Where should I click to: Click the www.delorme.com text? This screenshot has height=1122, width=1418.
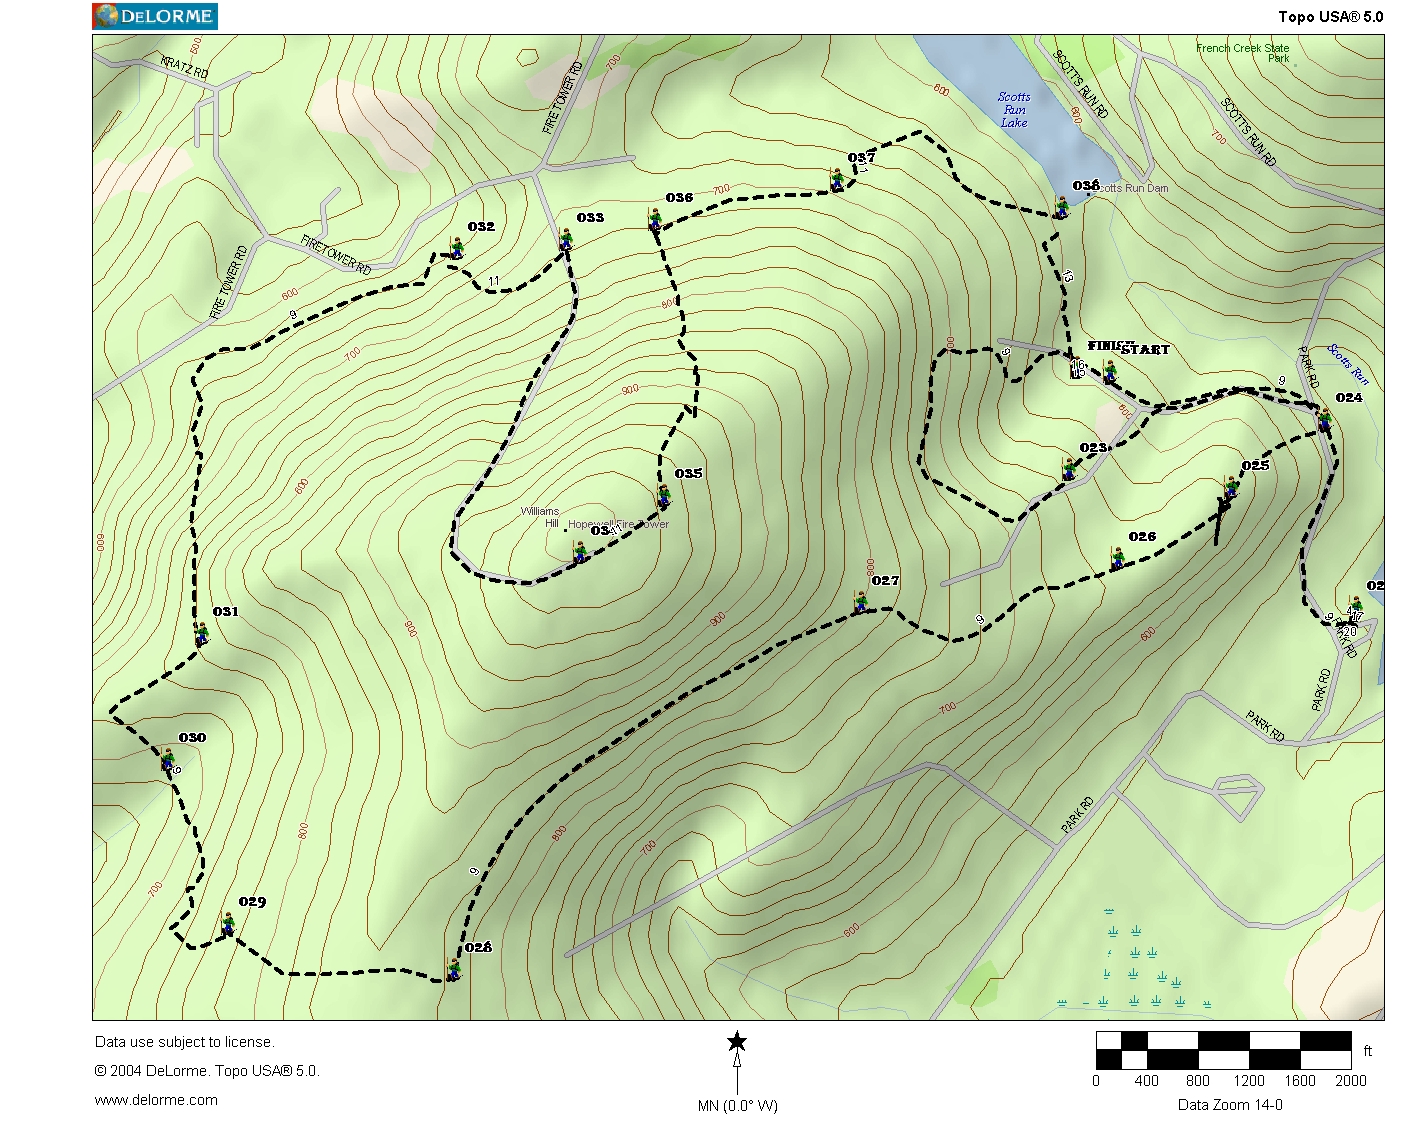click(156, 1100)
